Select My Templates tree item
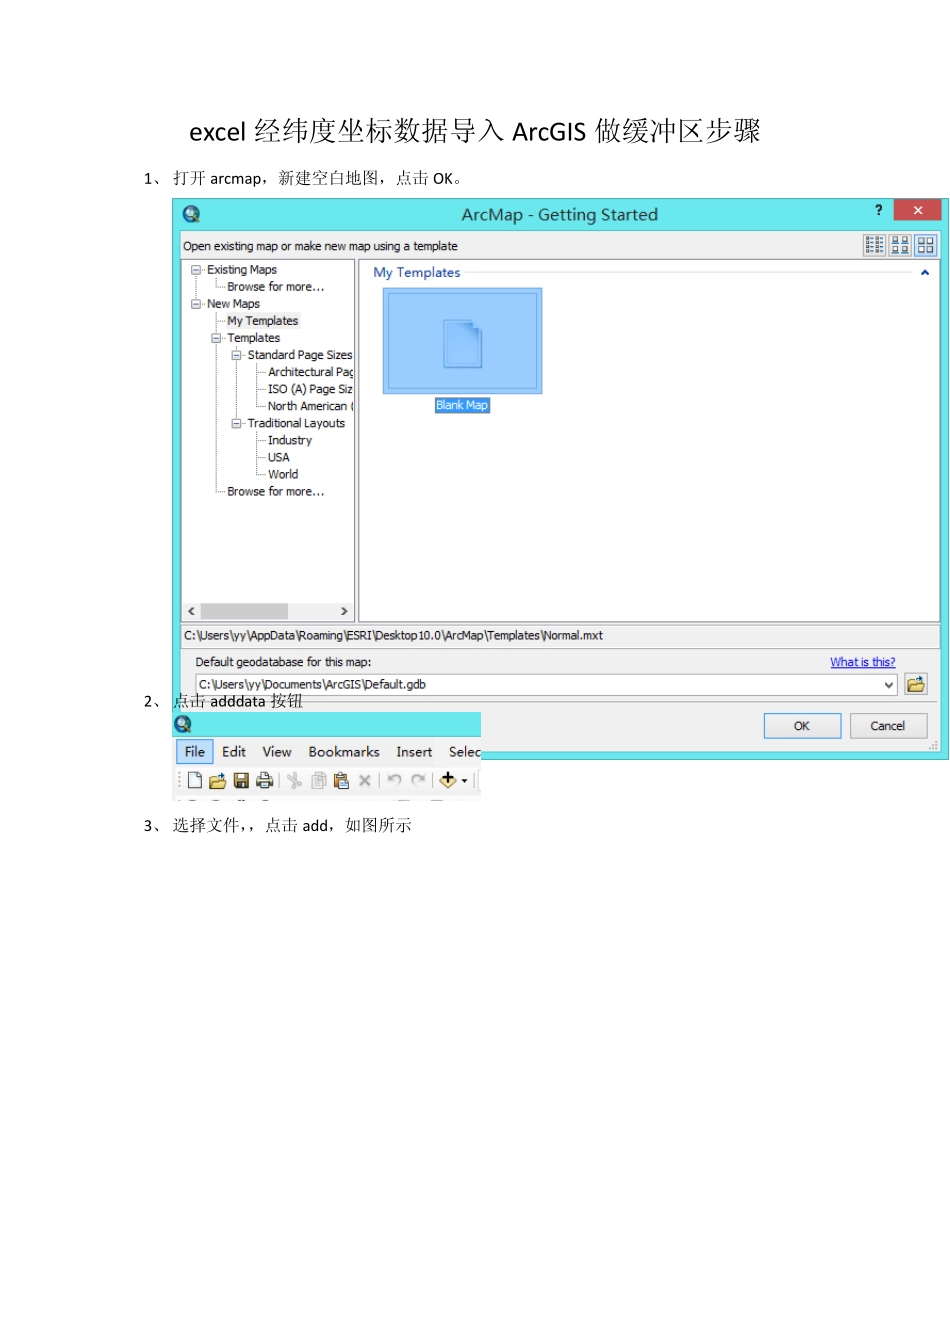Image resolution: width=950 pixels, height=1344 pixels. (x=263, y=321)
